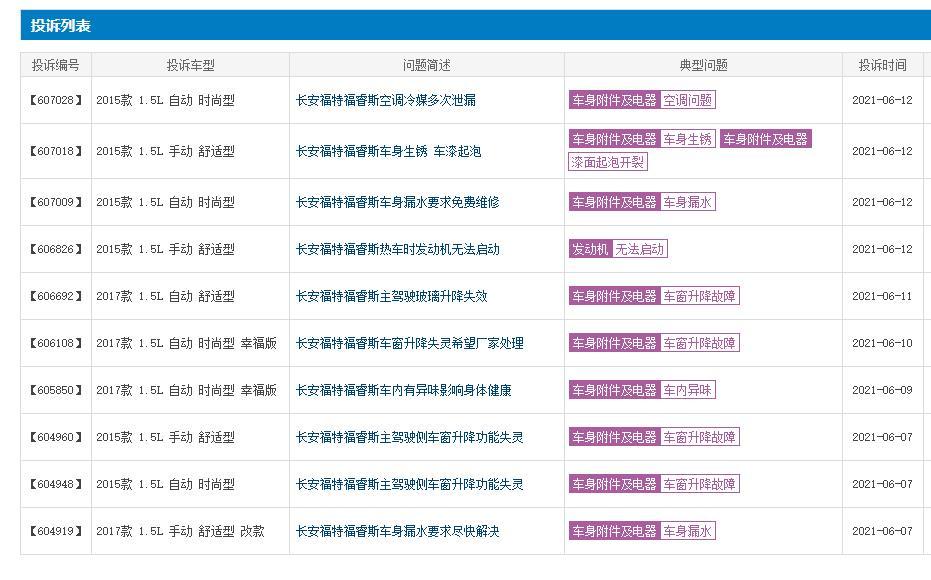931x580 pixels.
Task: Click complaint number 【604919】
Action: pos(56,531)
